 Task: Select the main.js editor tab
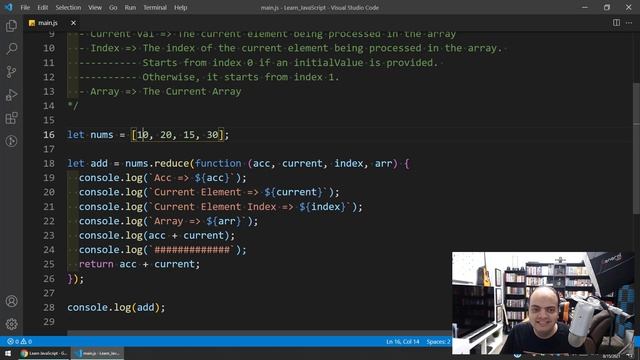[x=52, y=23]
